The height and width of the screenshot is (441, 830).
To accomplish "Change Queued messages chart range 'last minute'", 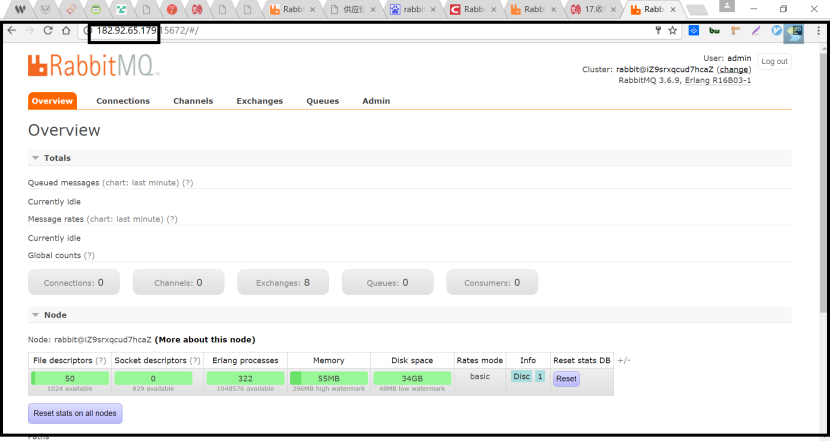I will coord(155,183).
